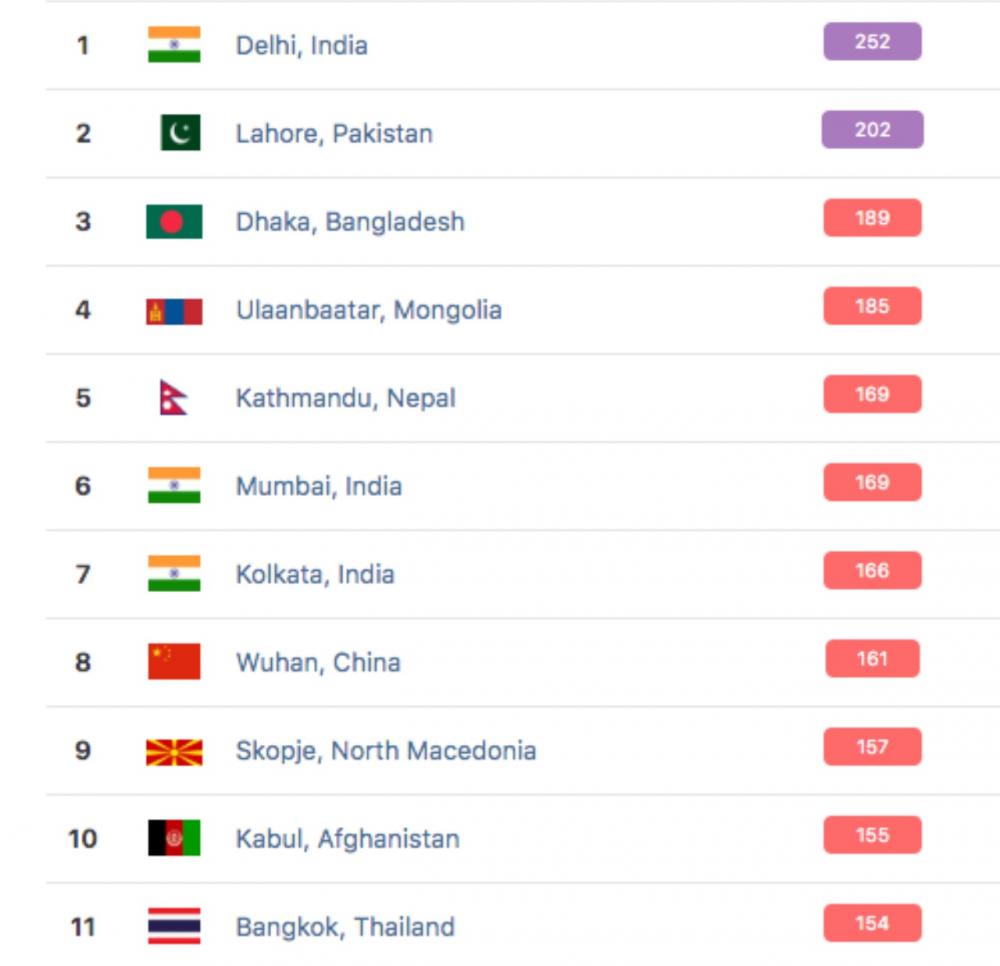Click the Mongolia flag icon

tap(174, 312)
